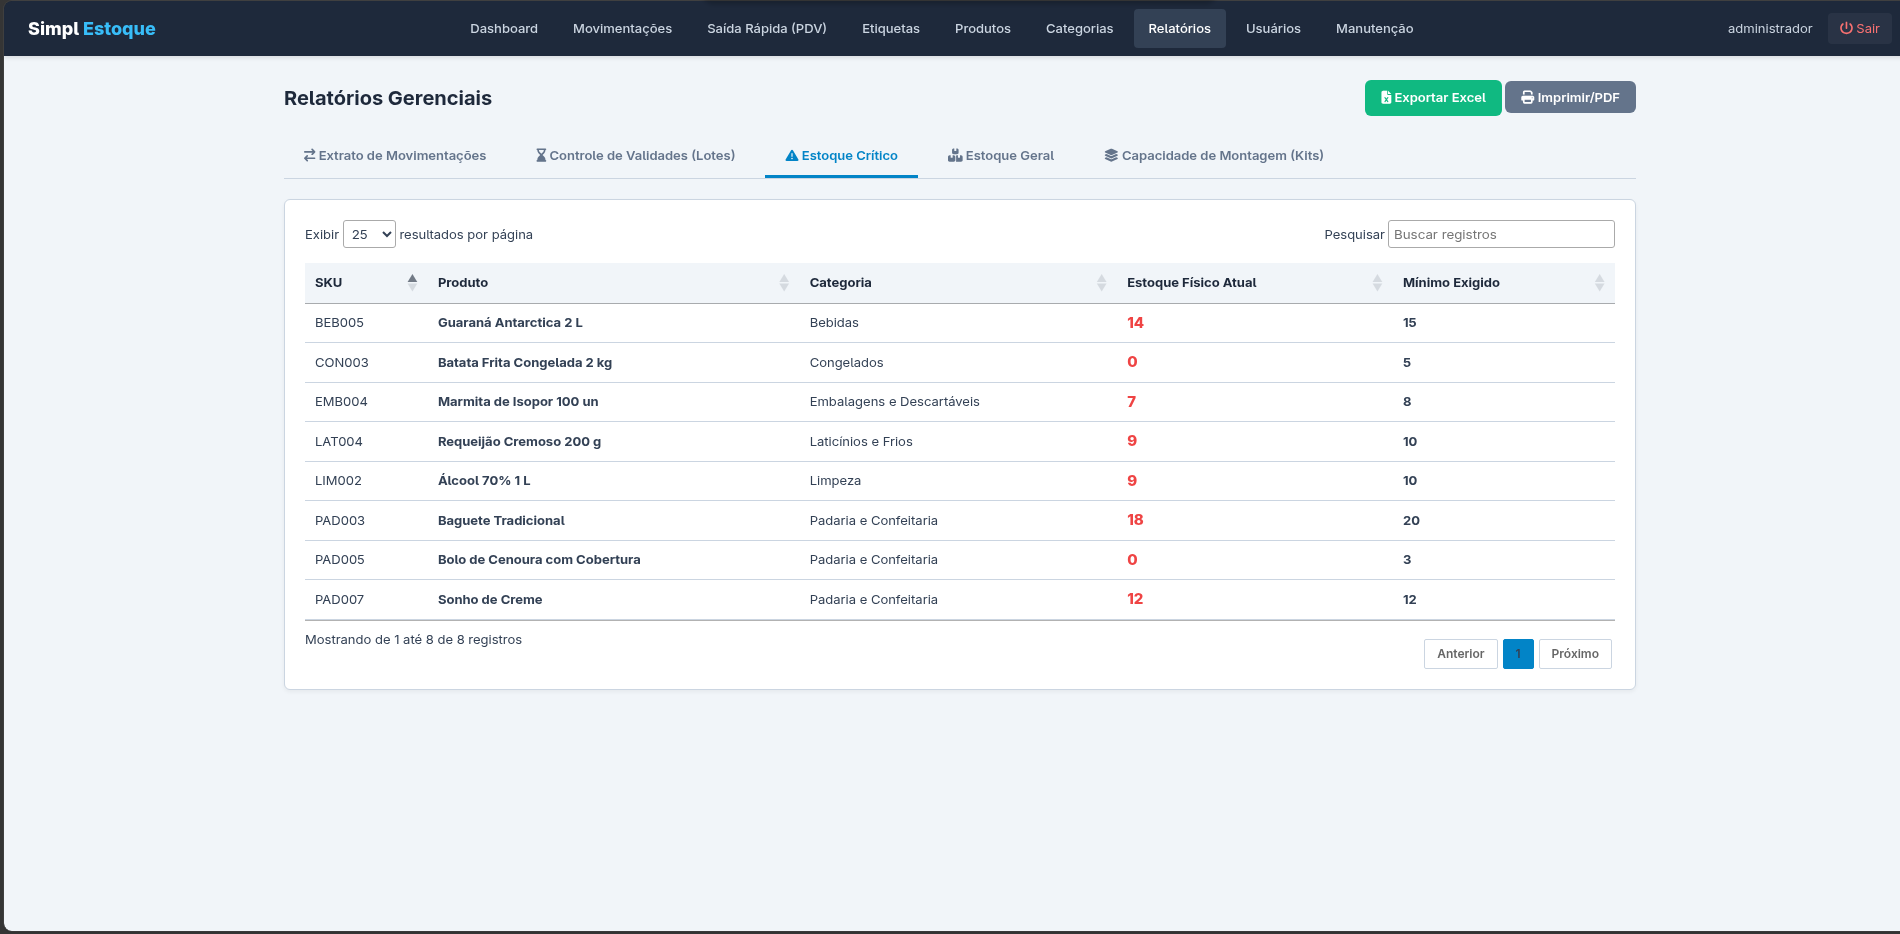This screenshot has height=934, width=1900.
Task: Click product Sonho de Creme
Action: 490,600
